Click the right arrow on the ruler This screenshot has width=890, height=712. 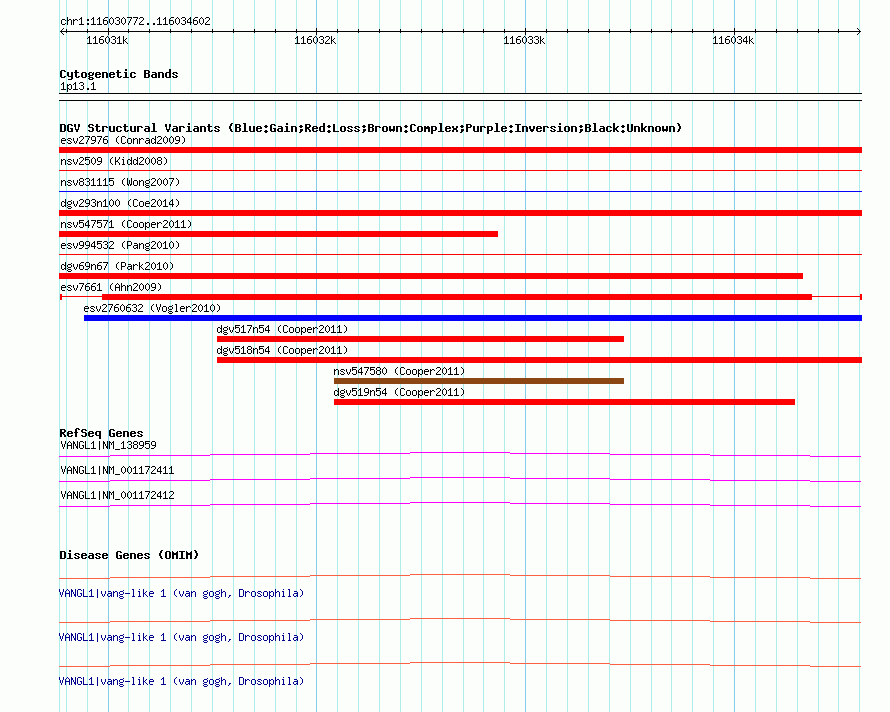click(858, 32)
